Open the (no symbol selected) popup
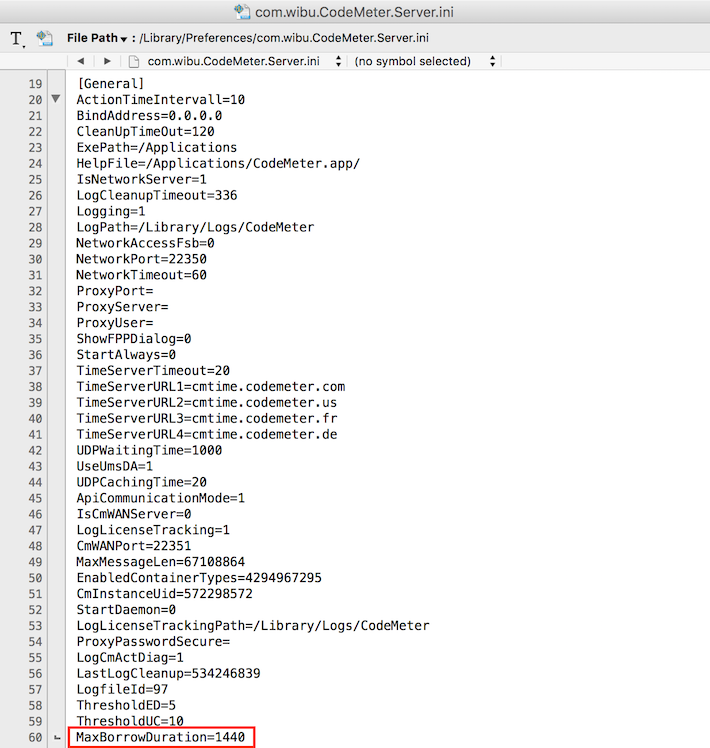The width and height of the screenshot is (710, 748). coord(425,61)
